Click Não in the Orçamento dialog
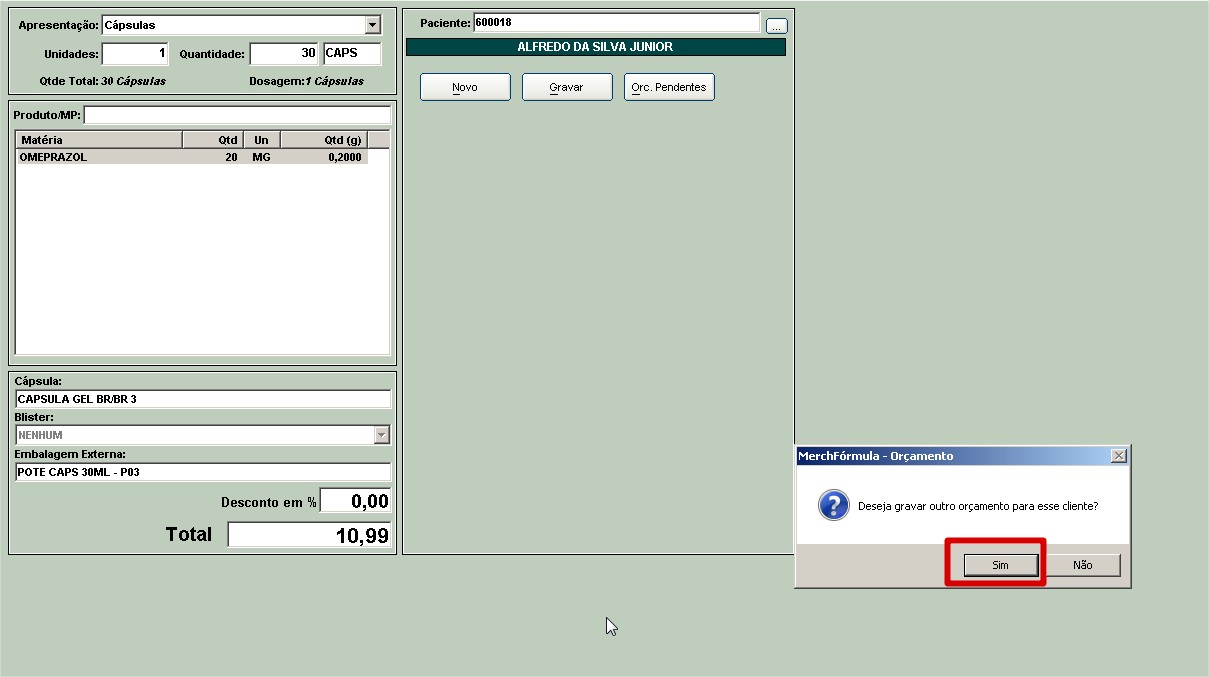The height and width of the screenshot is (677, 1209). [1082, 565]
